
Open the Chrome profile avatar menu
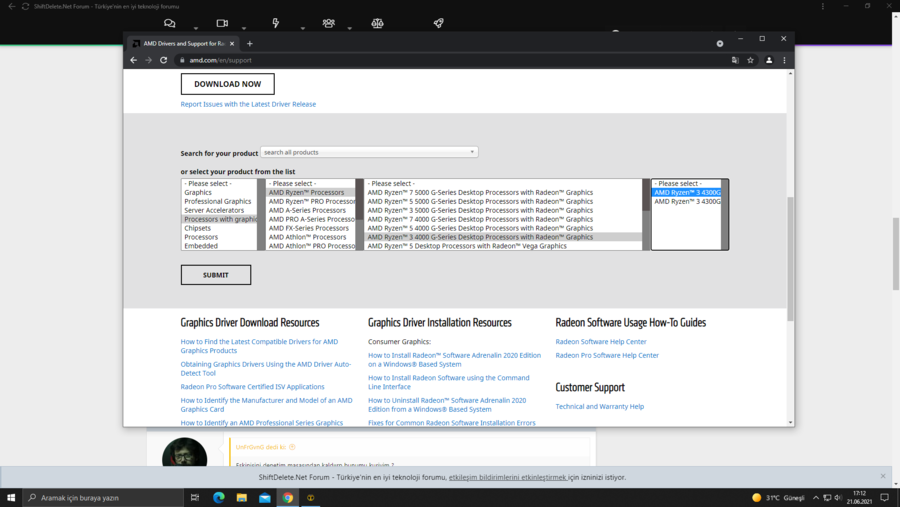769,60
